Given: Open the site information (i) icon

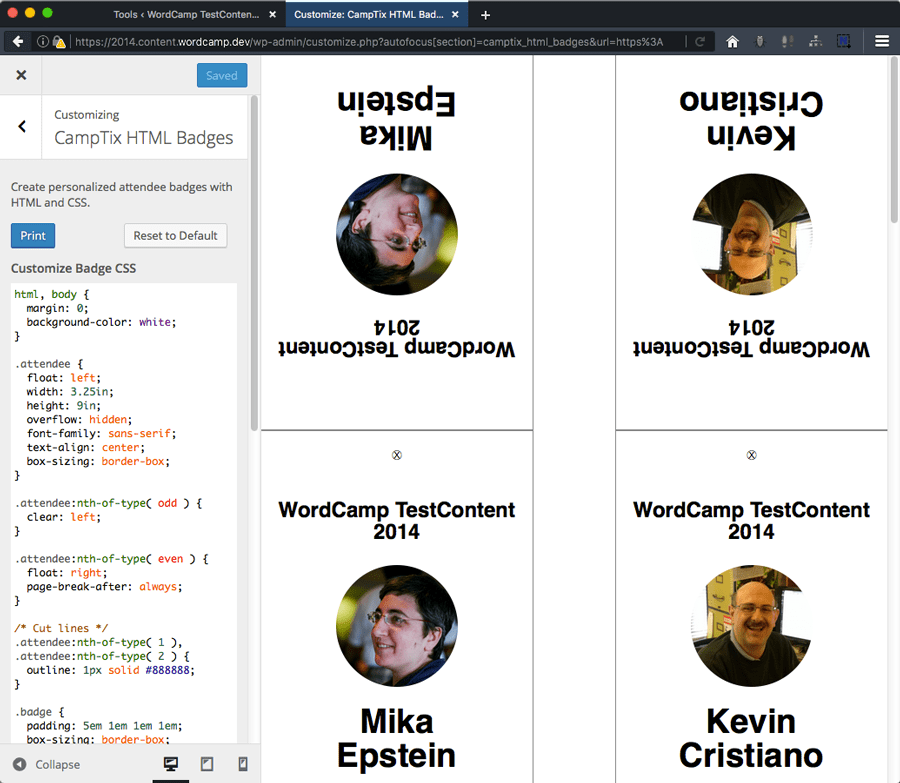Looking at the screenshot, I should (42, 41).
